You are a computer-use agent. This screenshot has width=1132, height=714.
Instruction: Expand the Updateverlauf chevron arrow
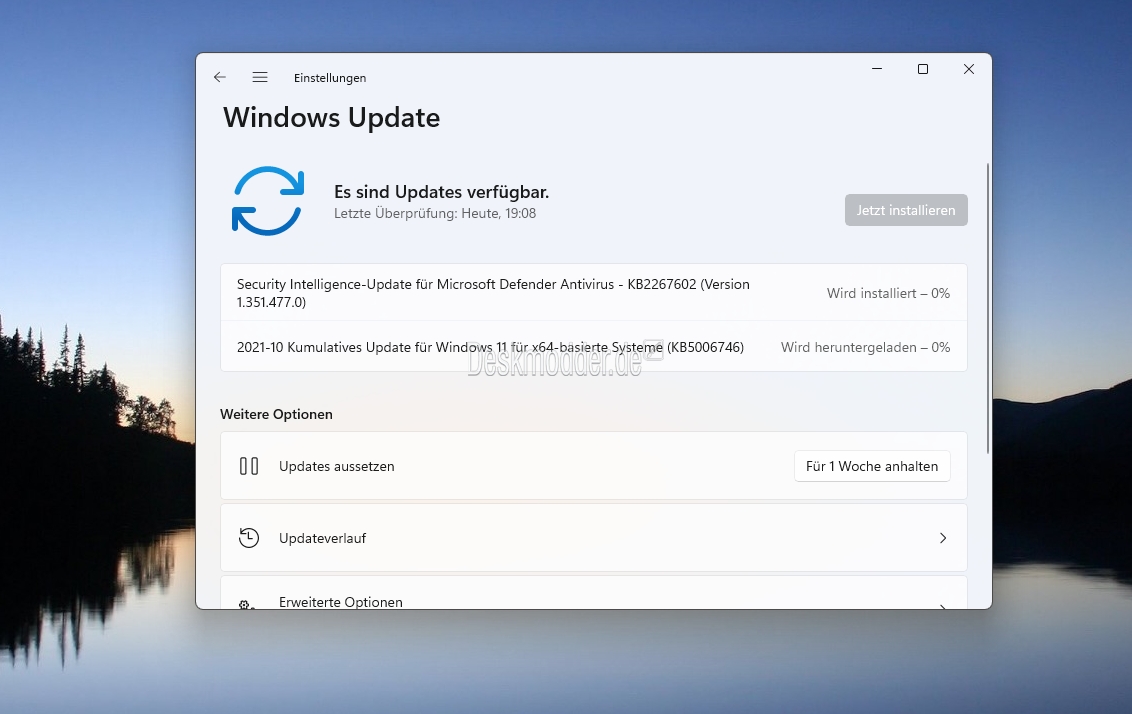(x=943, y=538)
